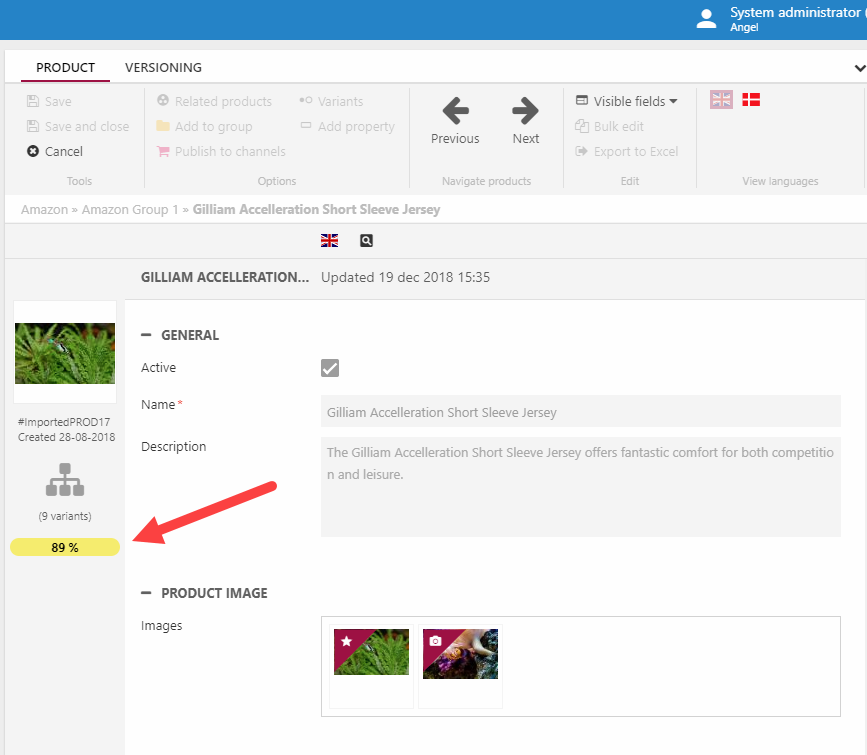Switch to the Versioning tab
This screenshot has width=867, height=755.
point(163,68)
